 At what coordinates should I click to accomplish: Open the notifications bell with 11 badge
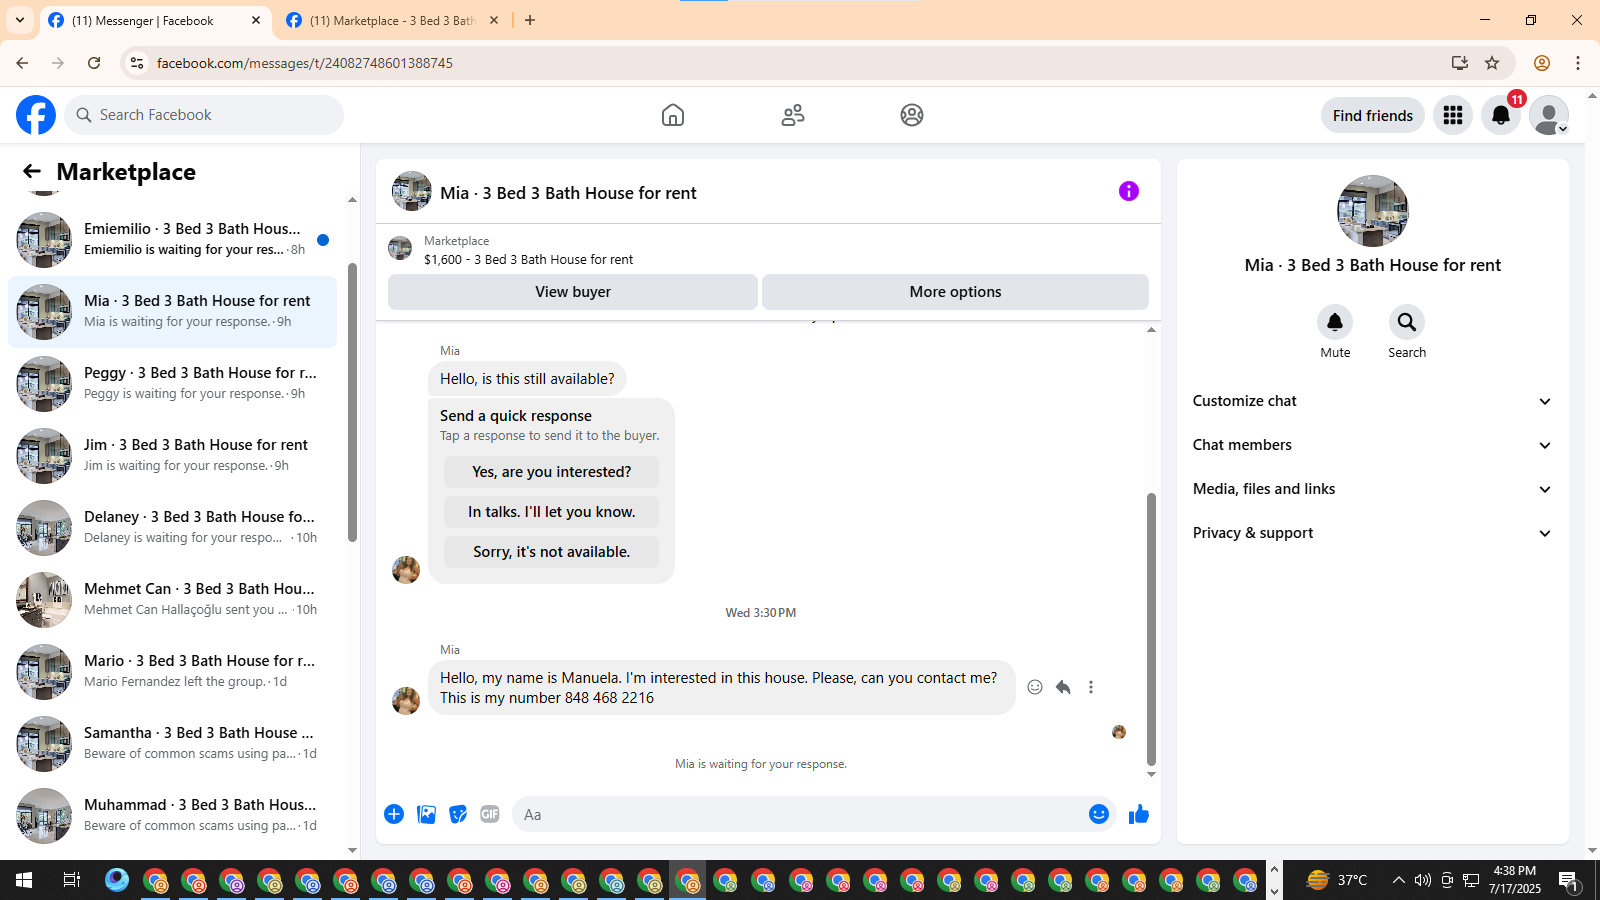coord(1501,115)
